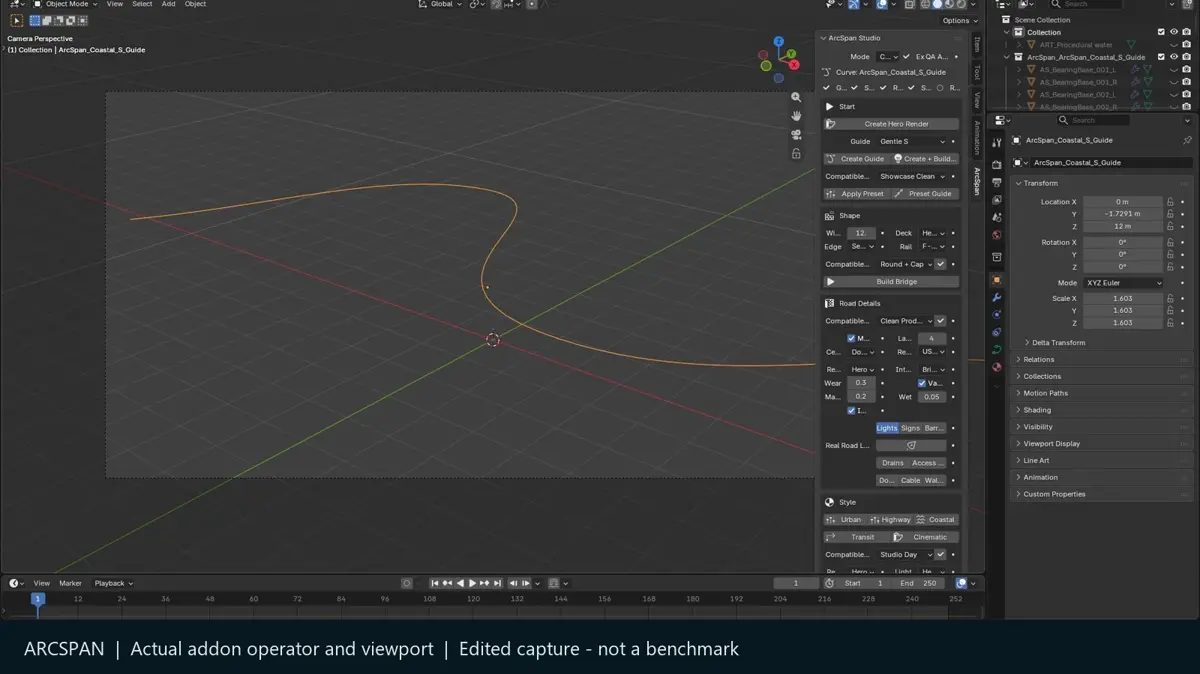Click the modifier wrench icon on AS_BearingBase_001_L

(x=1135, y=70)
